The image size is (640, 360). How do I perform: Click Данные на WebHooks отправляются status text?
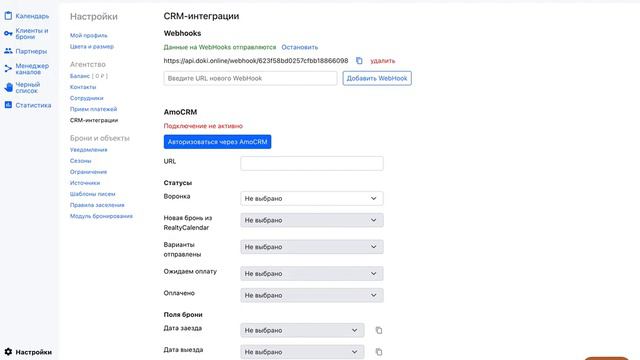pos(220,47)
